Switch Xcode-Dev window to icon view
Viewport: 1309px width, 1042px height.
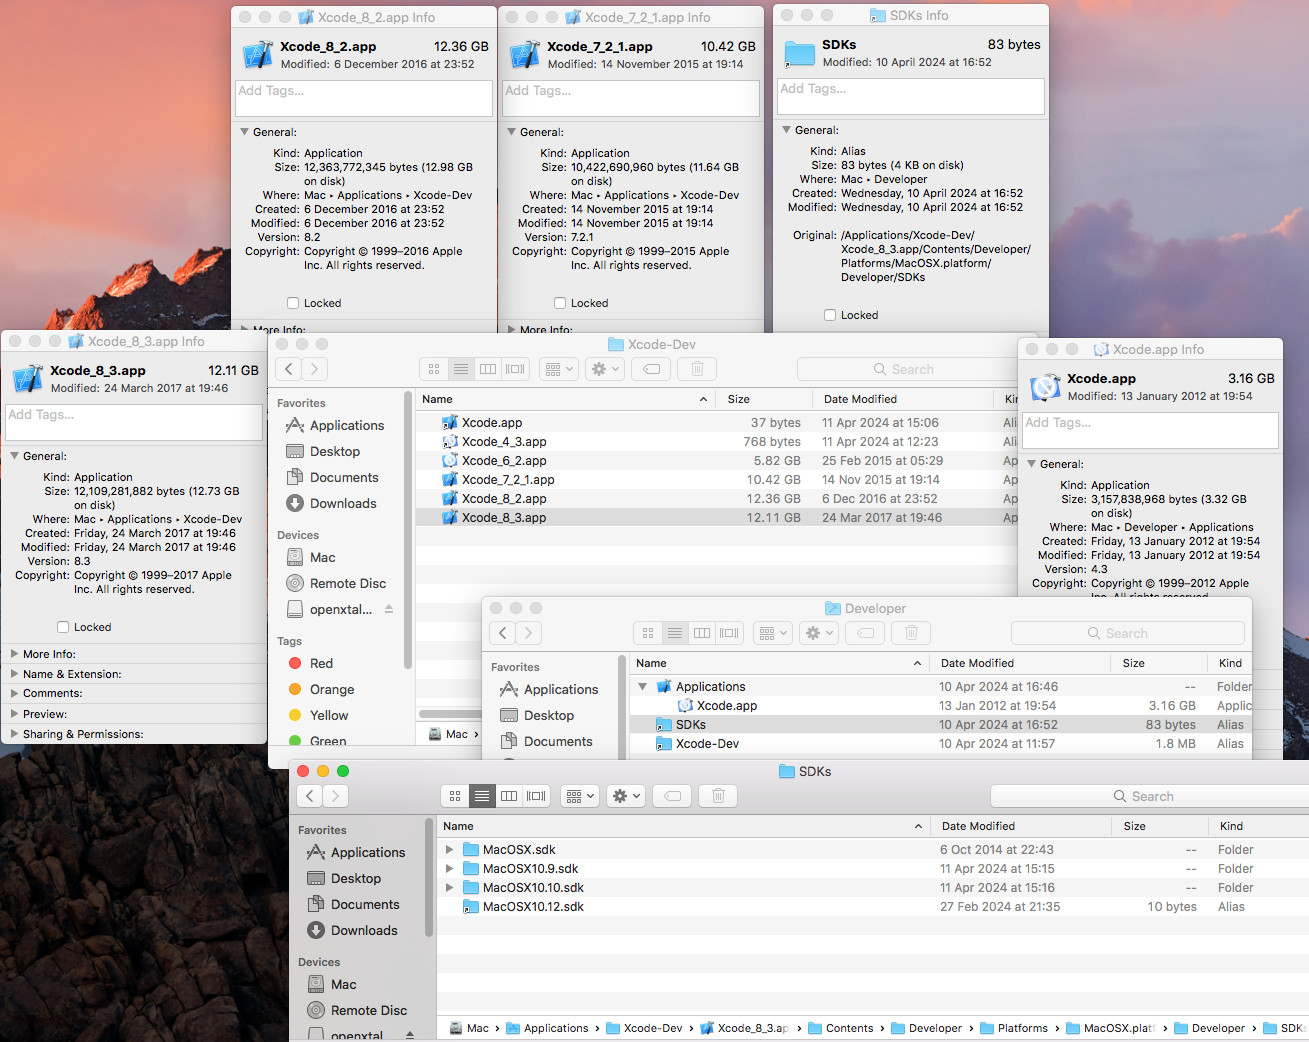[434, 369]
